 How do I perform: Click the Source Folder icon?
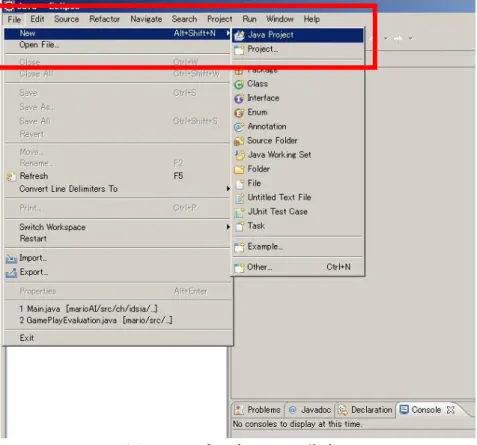[239, 141]
